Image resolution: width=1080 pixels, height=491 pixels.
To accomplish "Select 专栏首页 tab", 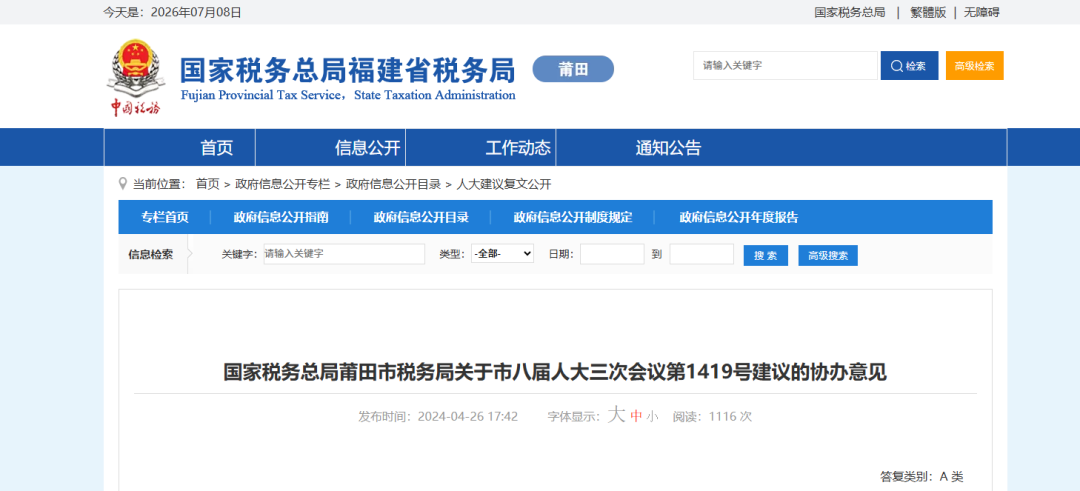I will [165, 218].
